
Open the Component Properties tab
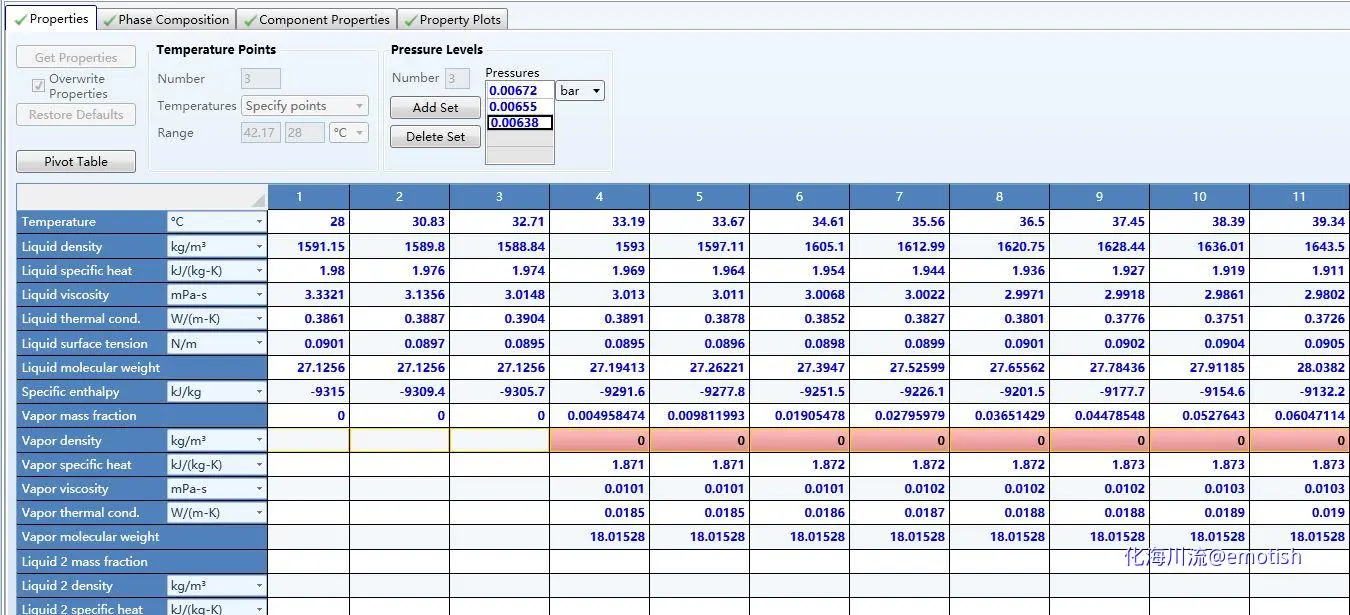point(316,19)
